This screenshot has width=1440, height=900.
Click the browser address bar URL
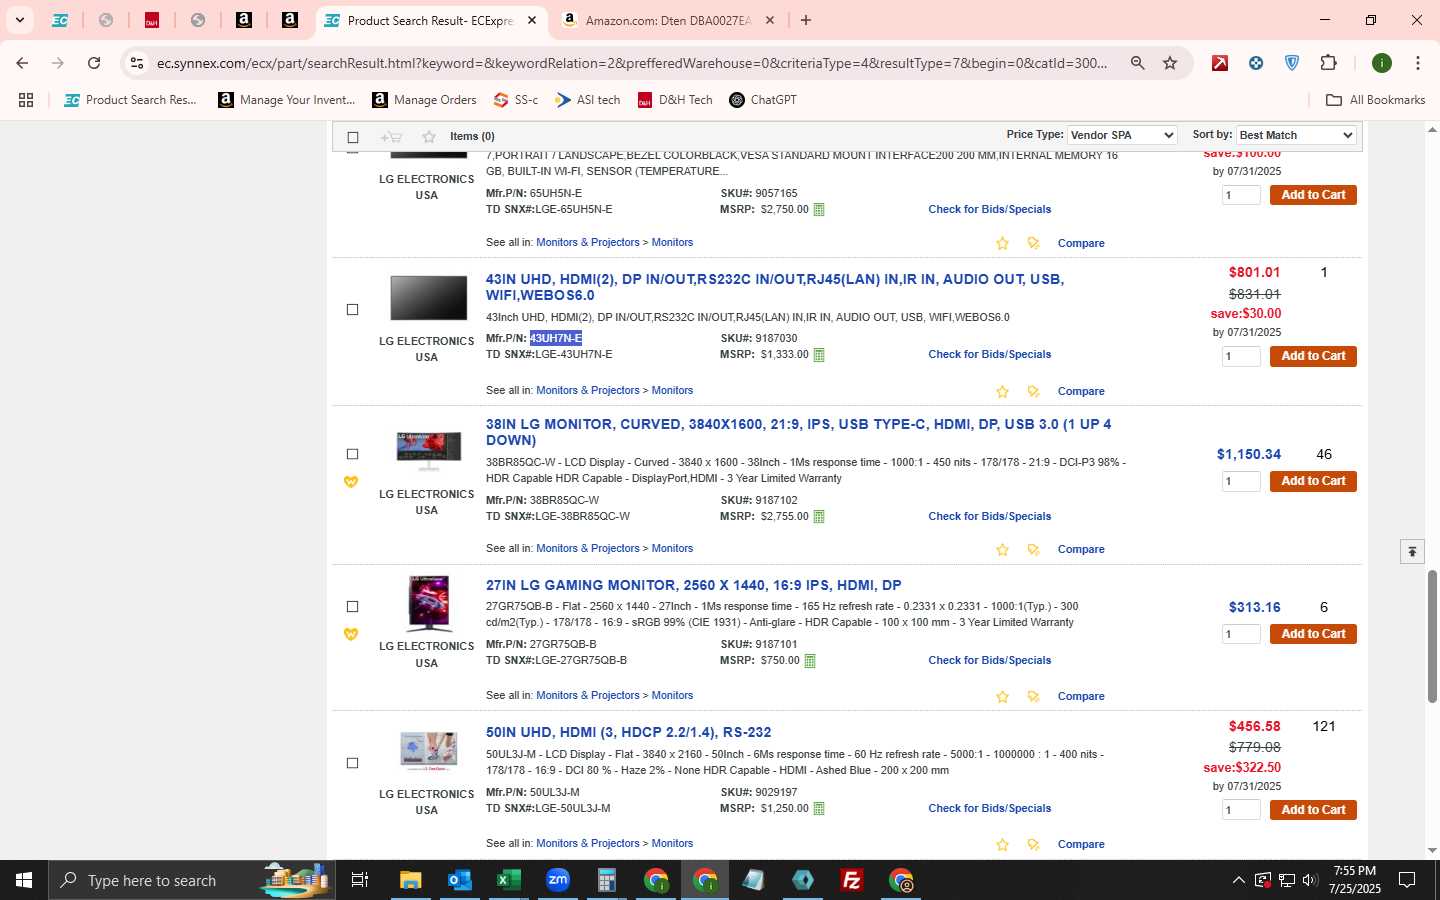pyautogui.click(x=632, y=63)
